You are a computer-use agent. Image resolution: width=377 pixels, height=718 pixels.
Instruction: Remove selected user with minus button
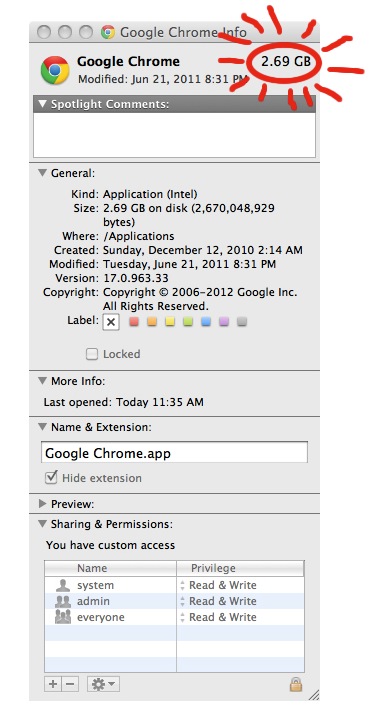[x=70, y=684]
